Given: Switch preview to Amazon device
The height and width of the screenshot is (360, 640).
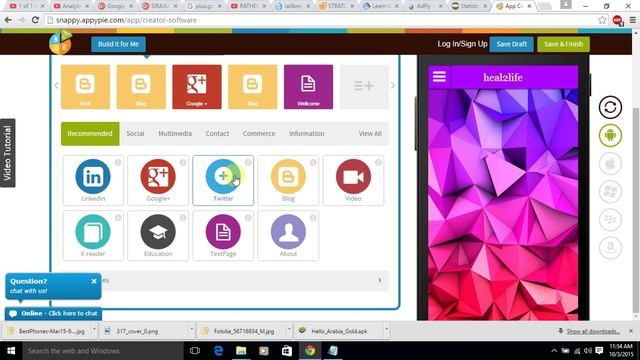Looking at the screenshot, I should 610,247.
